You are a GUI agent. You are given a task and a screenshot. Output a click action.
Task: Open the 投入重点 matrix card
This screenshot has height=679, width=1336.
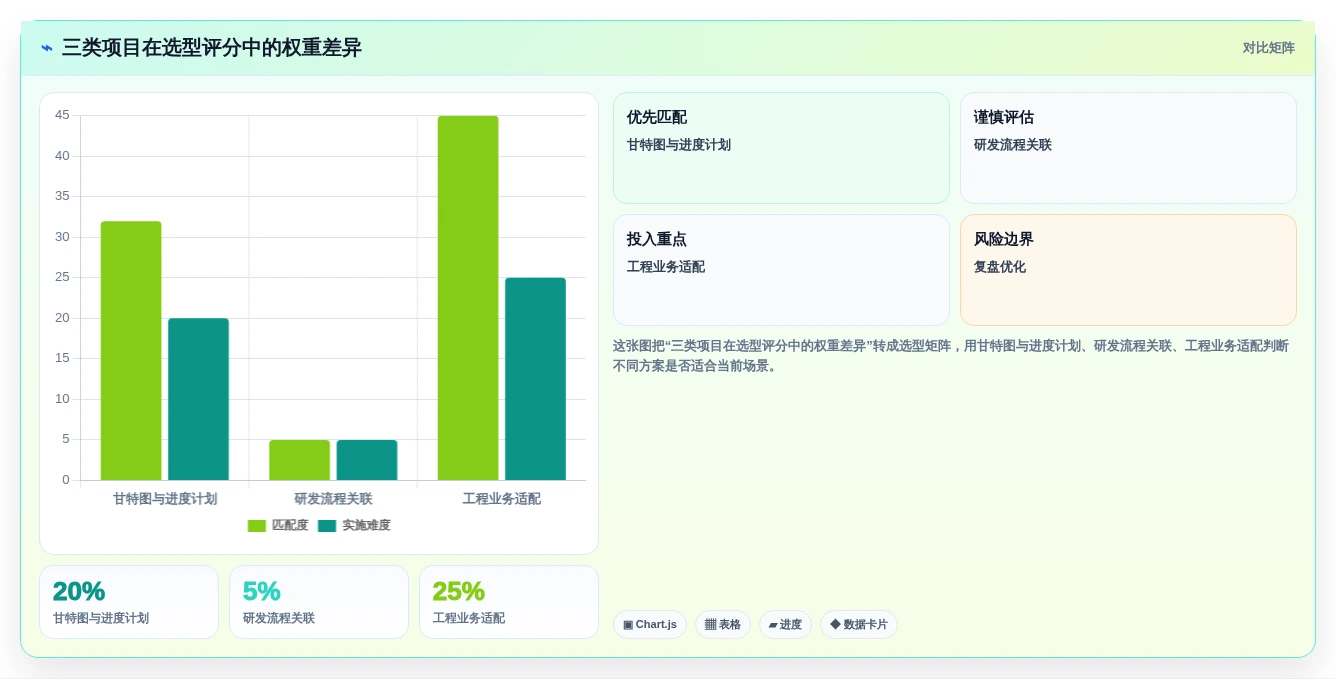point(781,270)
